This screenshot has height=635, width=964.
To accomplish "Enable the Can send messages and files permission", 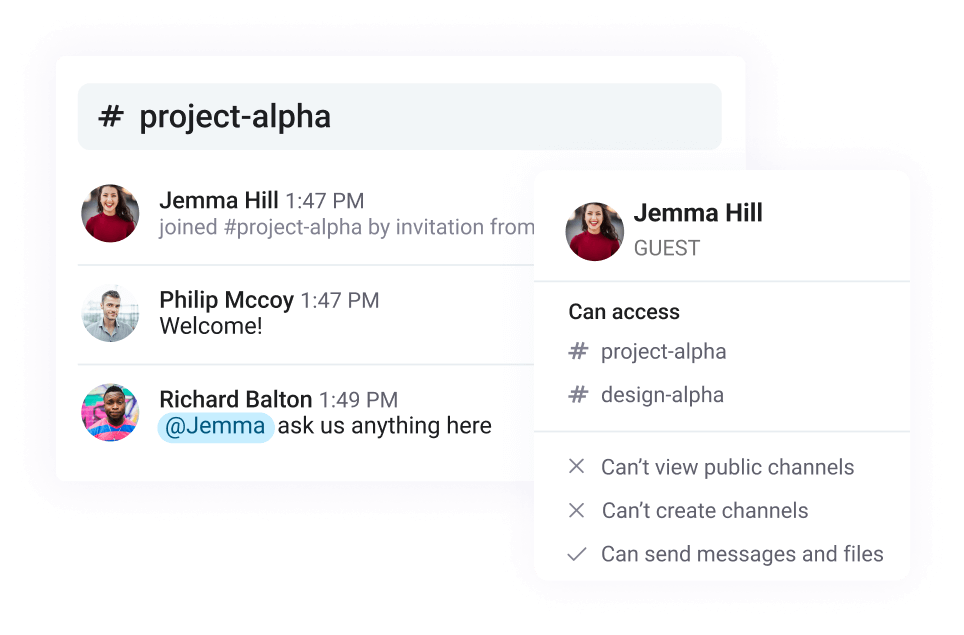I will tap(740, 553).
